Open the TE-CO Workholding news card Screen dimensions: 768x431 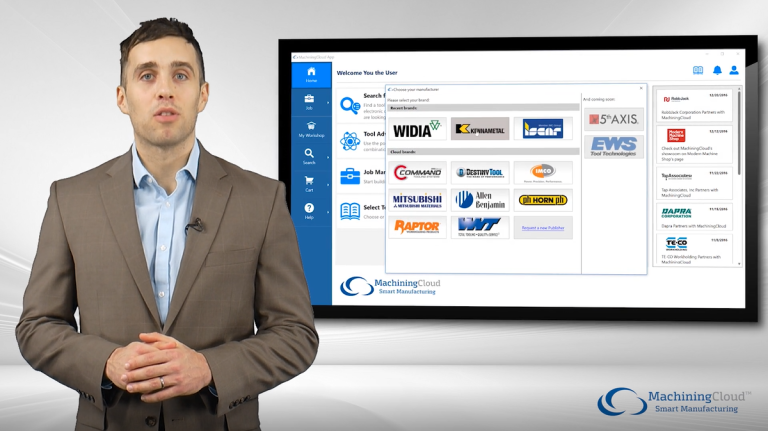(x=694, y=250)
